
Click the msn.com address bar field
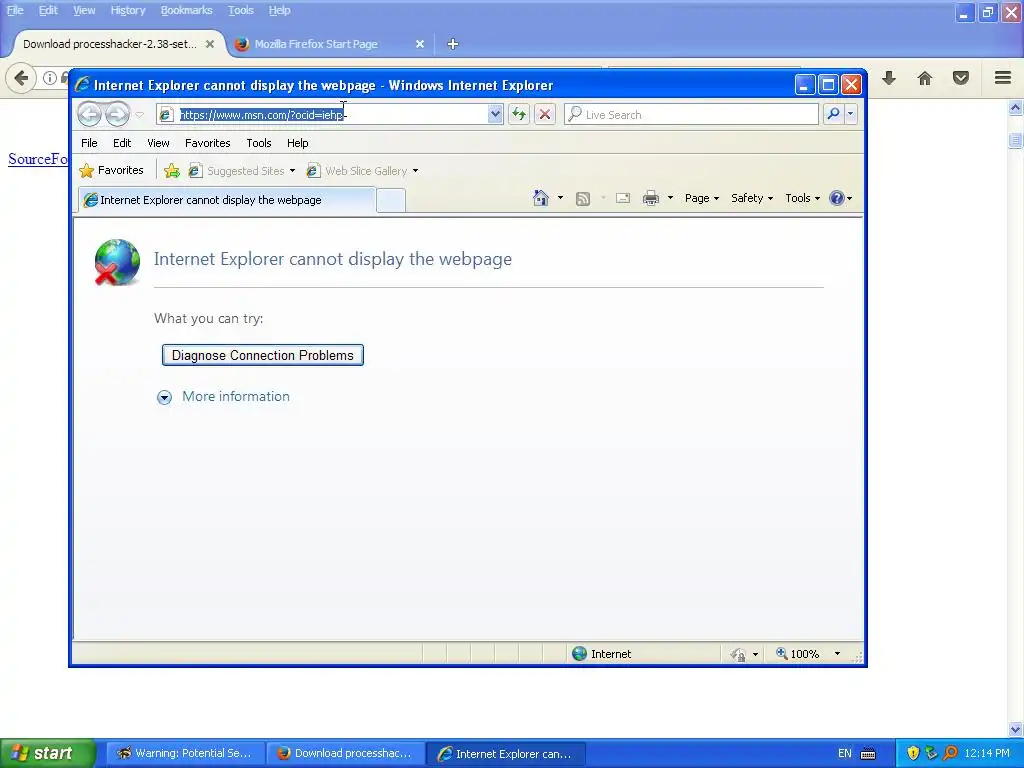point(323,115)
